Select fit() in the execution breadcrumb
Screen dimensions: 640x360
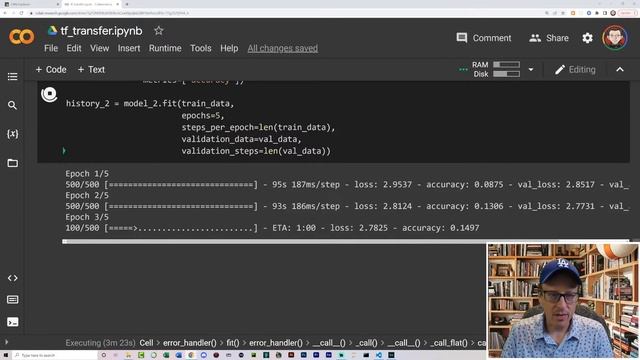(233, 343)
